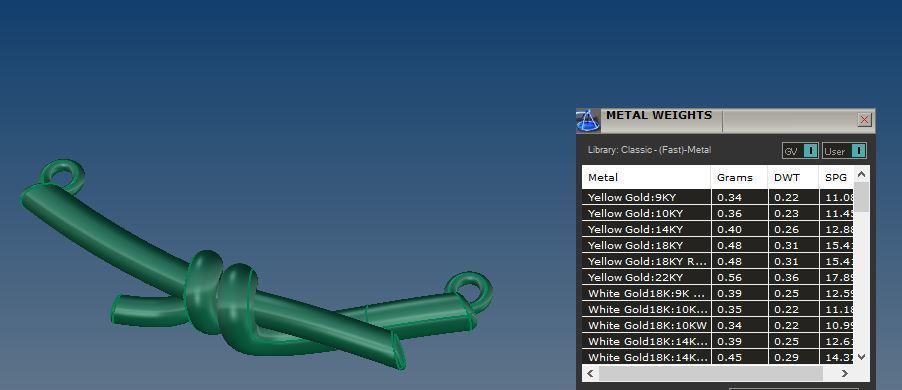
Task: Select the White Gold18K:10KW row
Action: point(718,325)
